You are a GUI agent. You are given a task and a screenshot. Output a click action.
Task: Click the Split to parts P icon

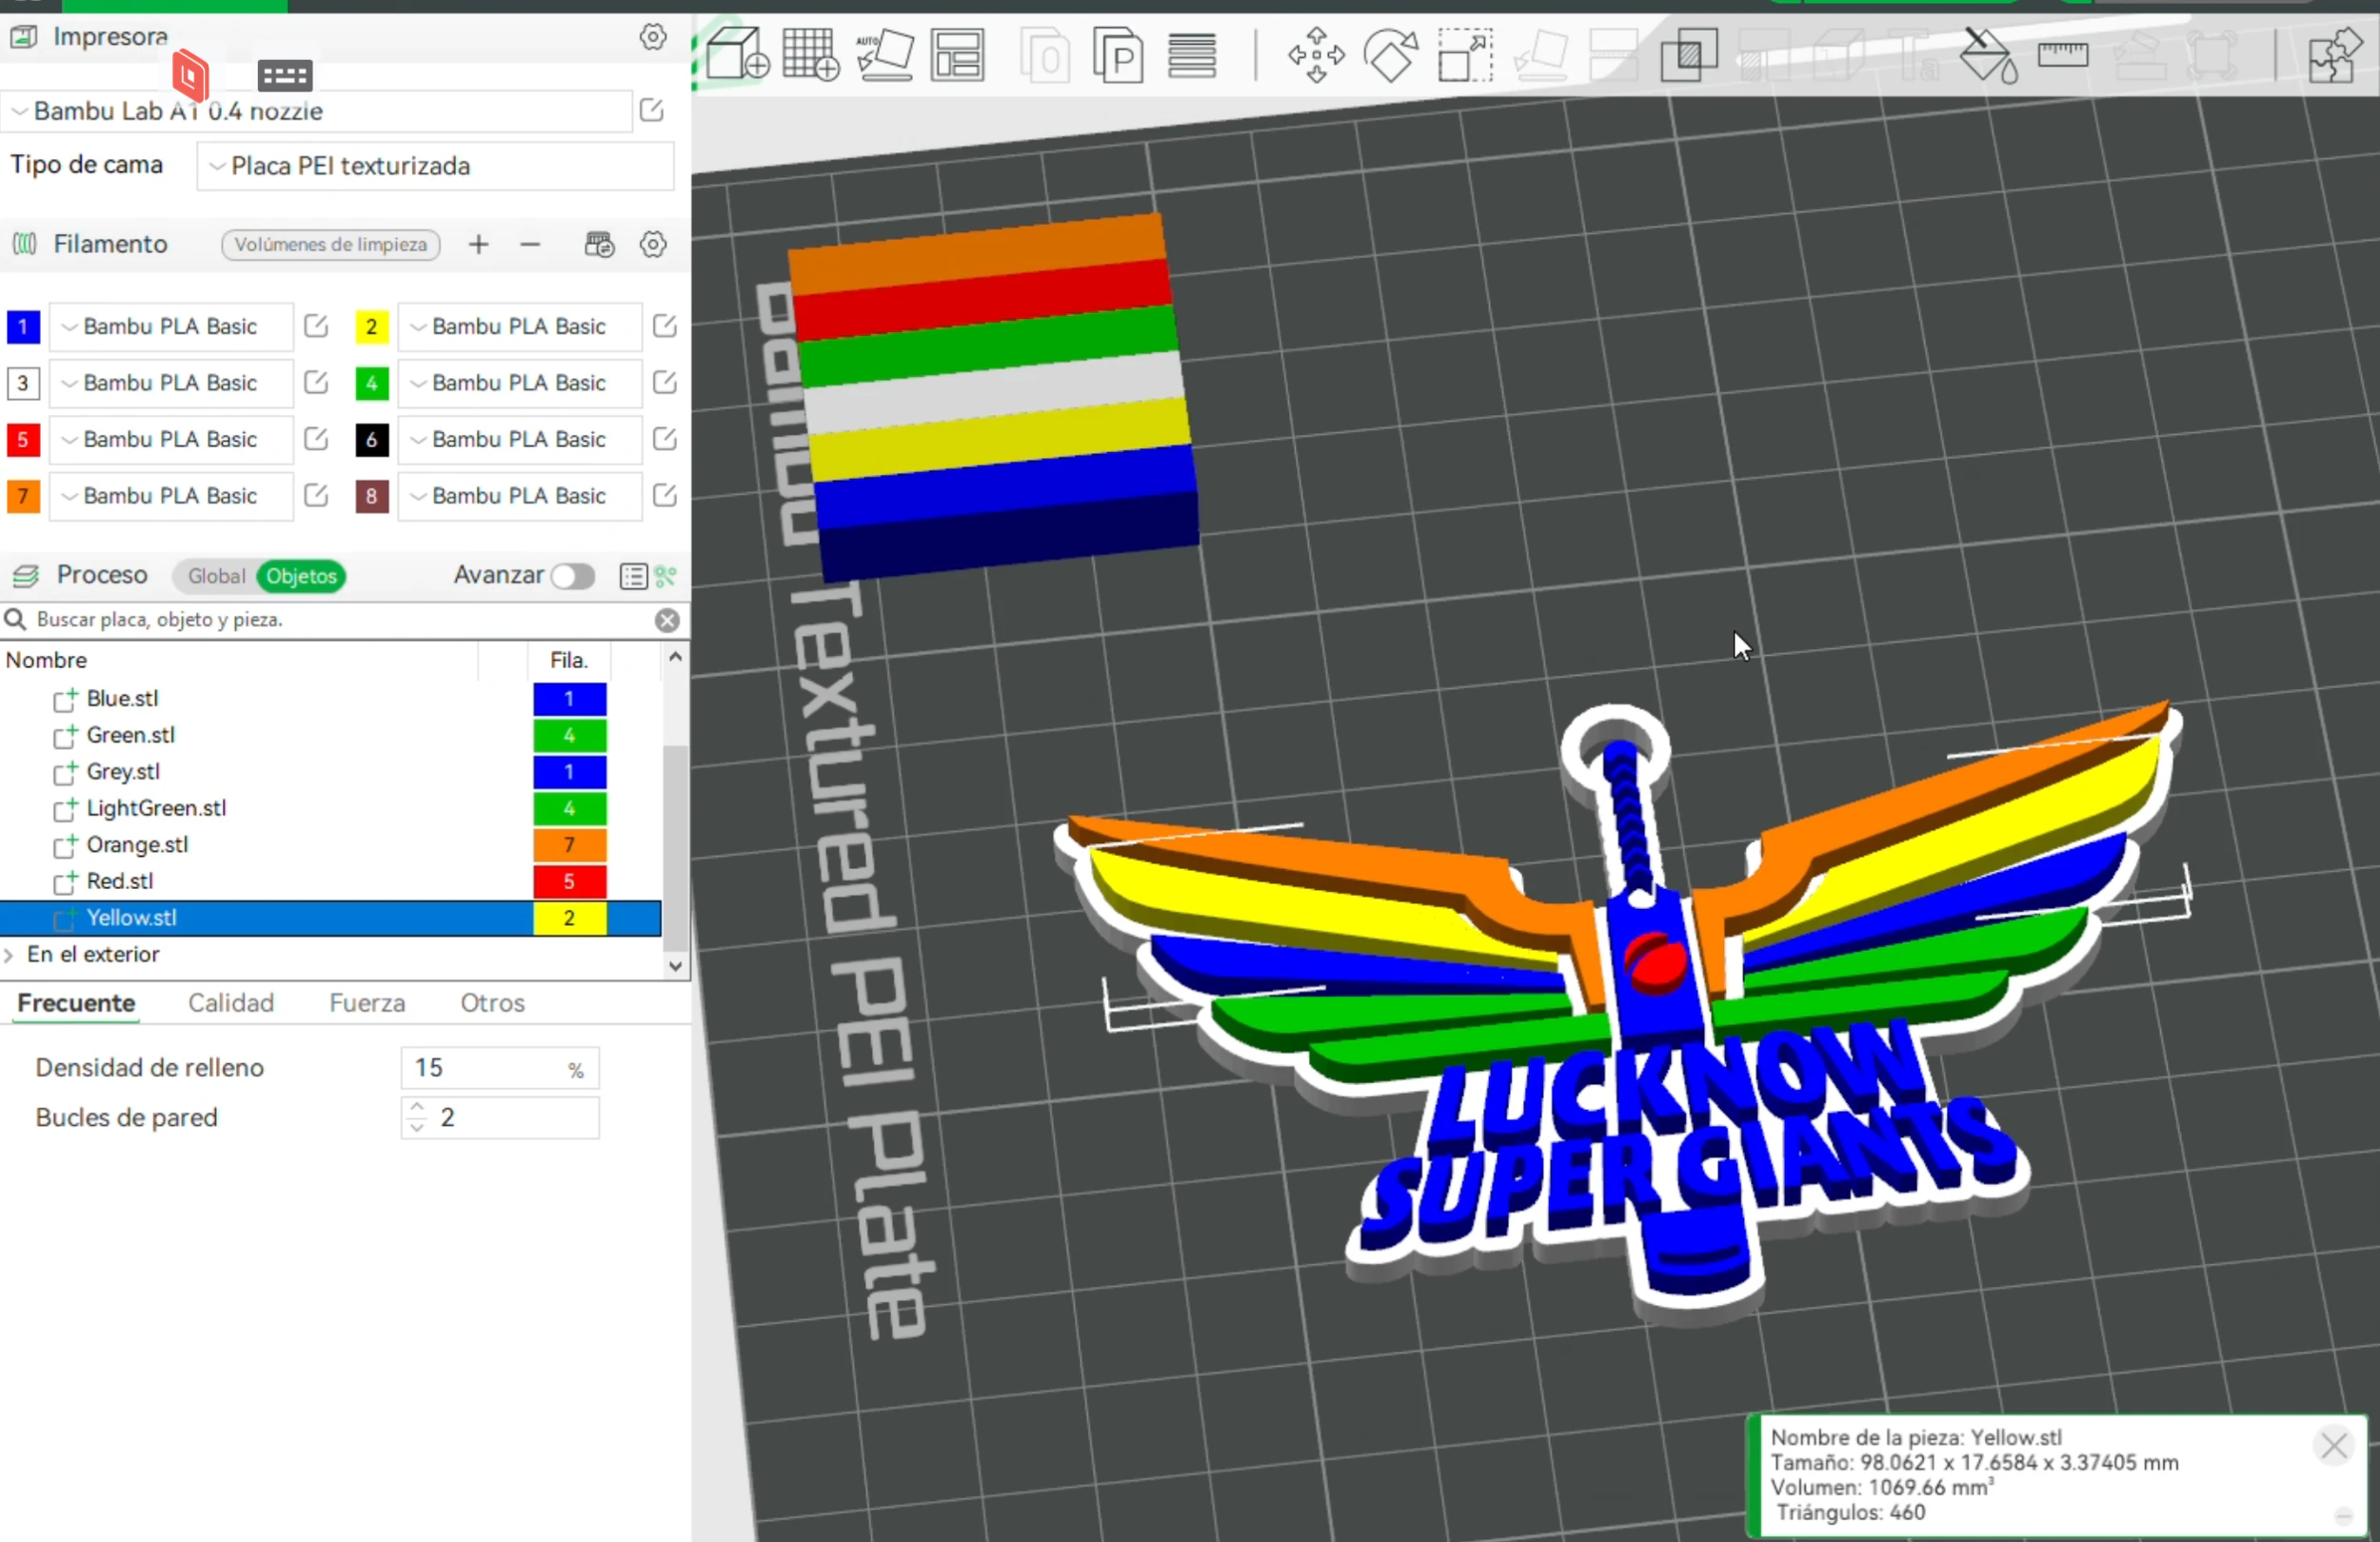[1118, 55]
